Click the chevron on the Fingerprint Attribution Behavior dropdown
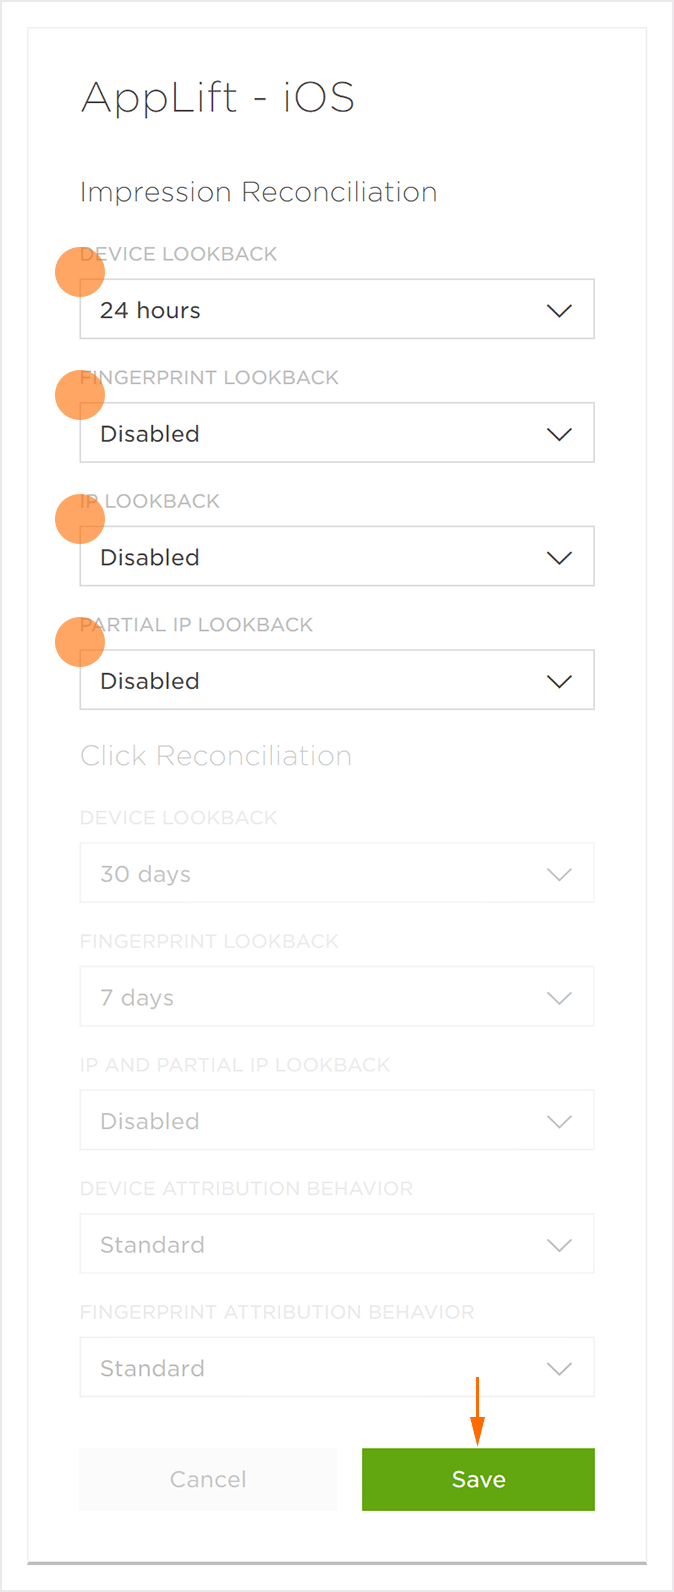The width and height of the screenshot is (674, 1592). click(x=559, y=1368)
